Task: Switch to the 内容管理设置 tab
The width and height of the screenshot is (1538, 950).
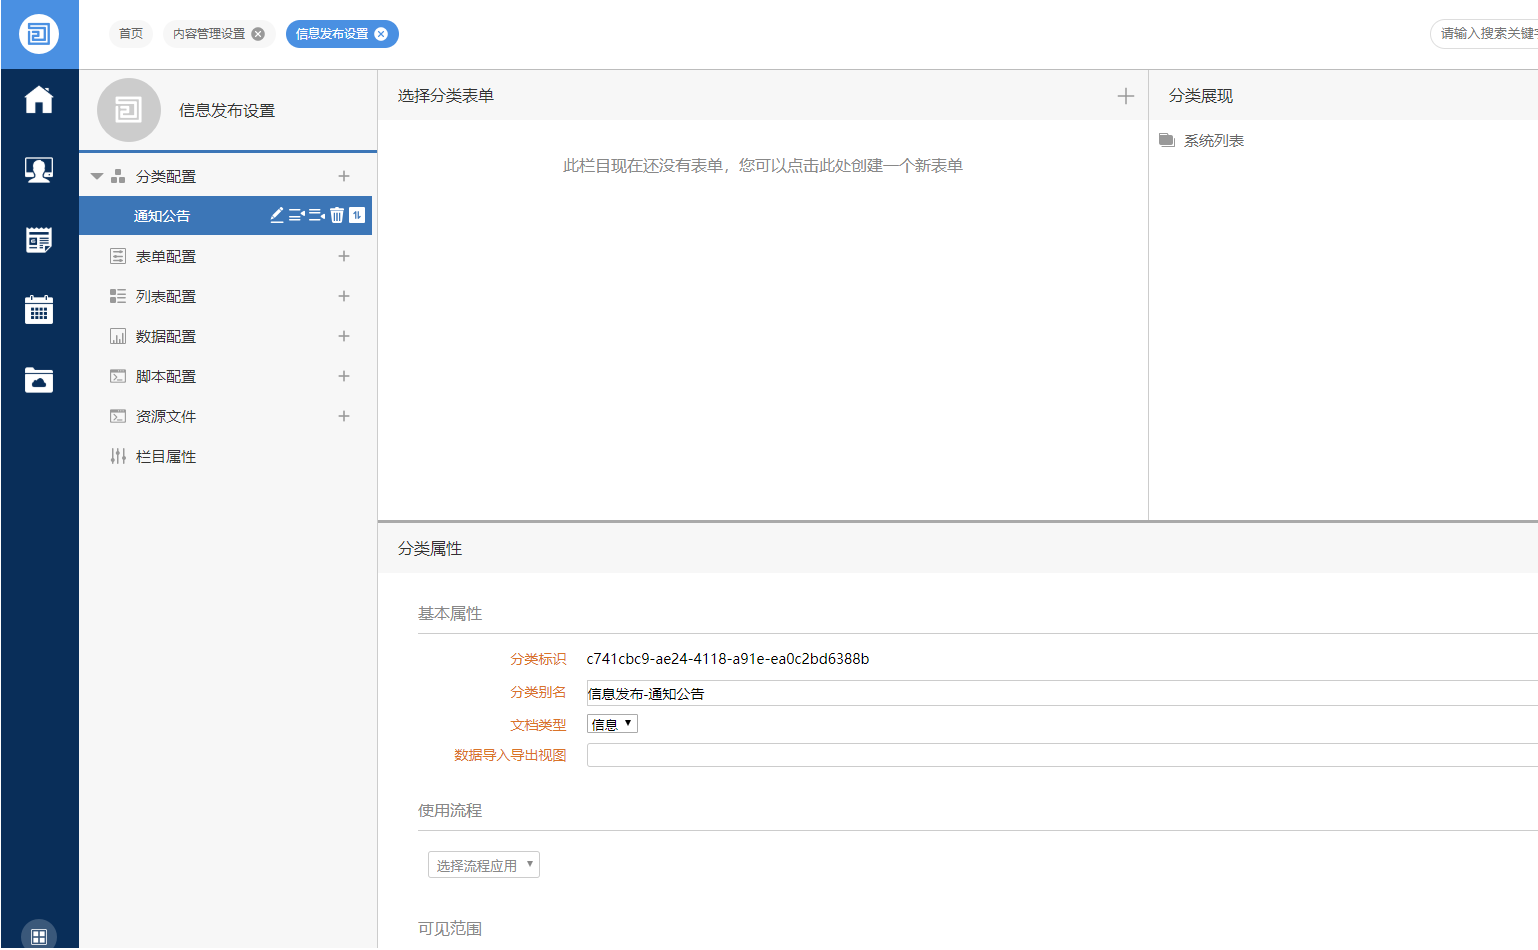Action: (x=209, y=34)
